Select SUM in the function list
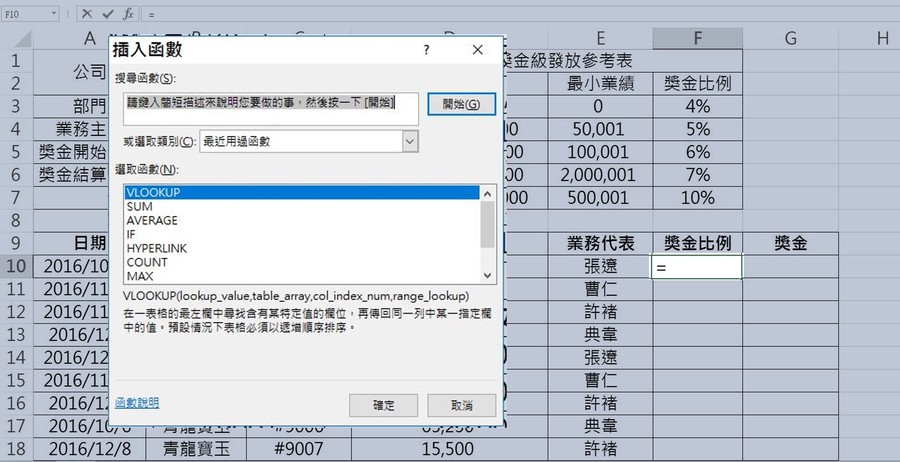 (x=302, y=207)
